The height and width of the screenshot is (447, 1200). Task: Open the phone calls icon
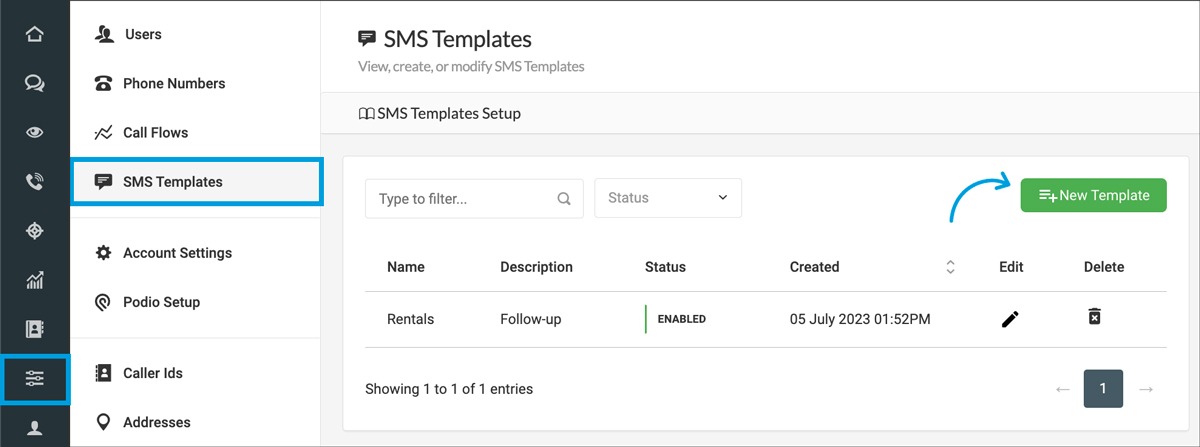point(35,181)
